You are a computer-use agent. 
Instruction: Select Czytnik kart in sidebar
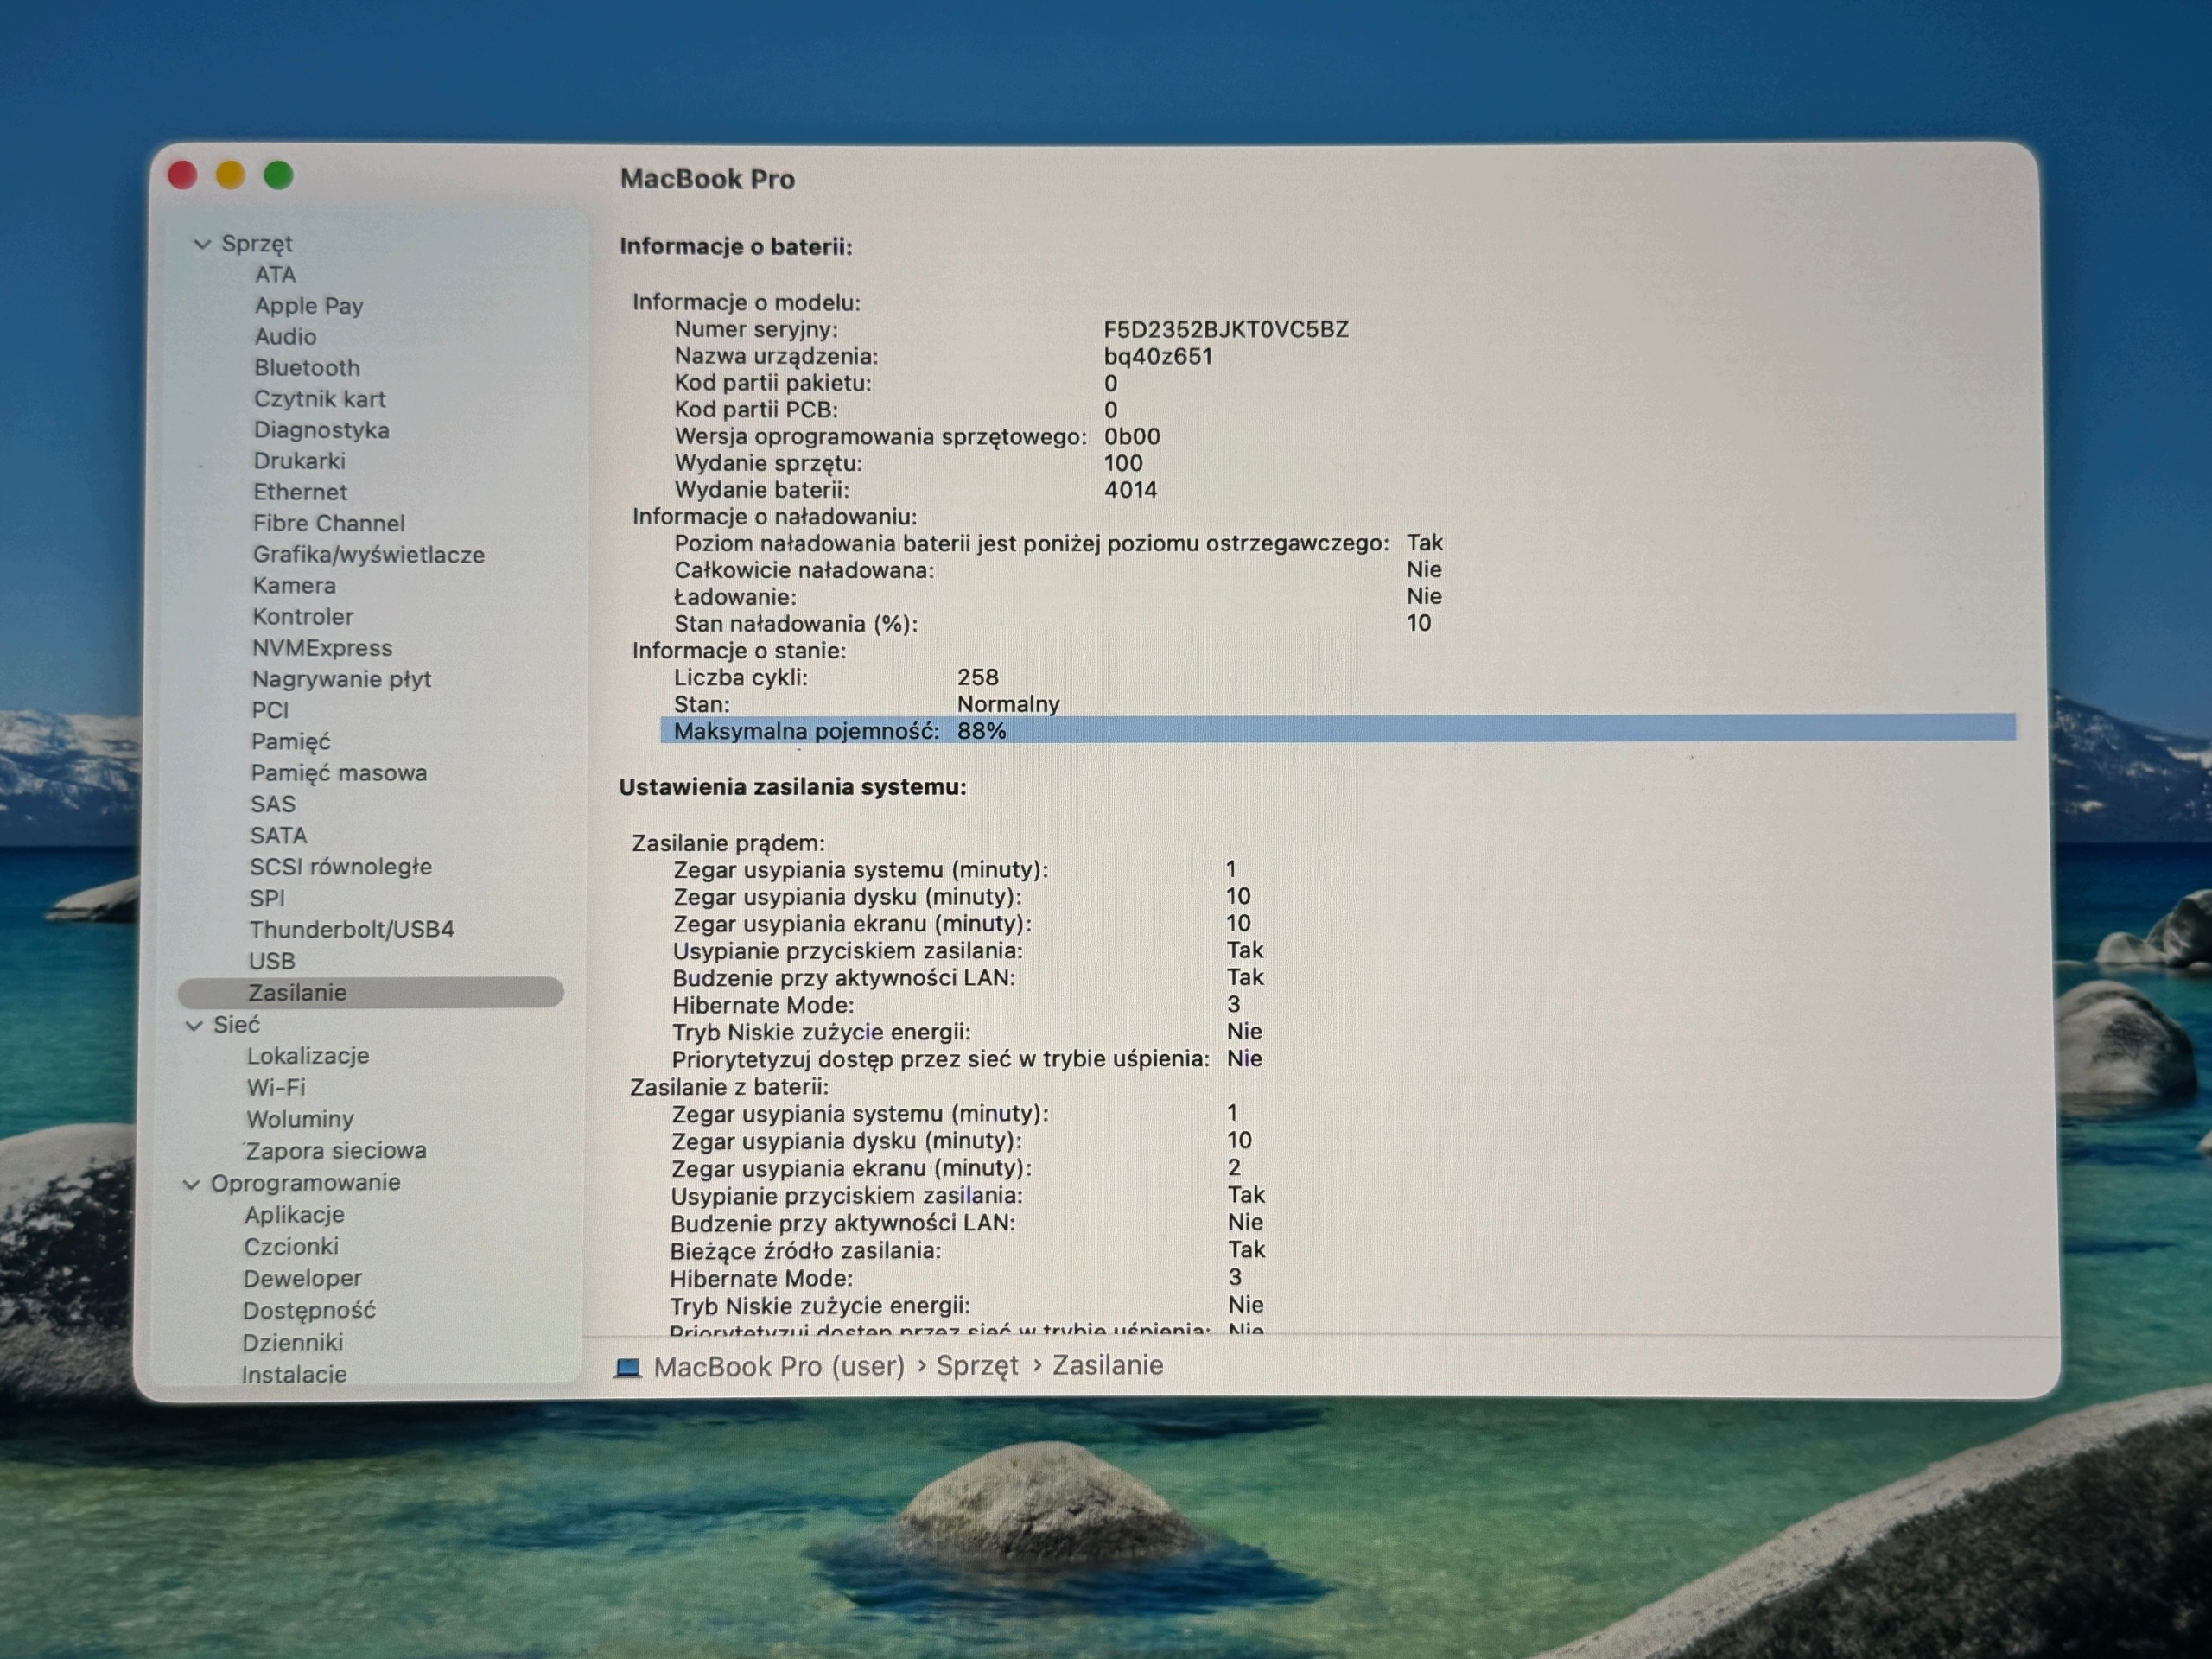click(x=319, y=398)
